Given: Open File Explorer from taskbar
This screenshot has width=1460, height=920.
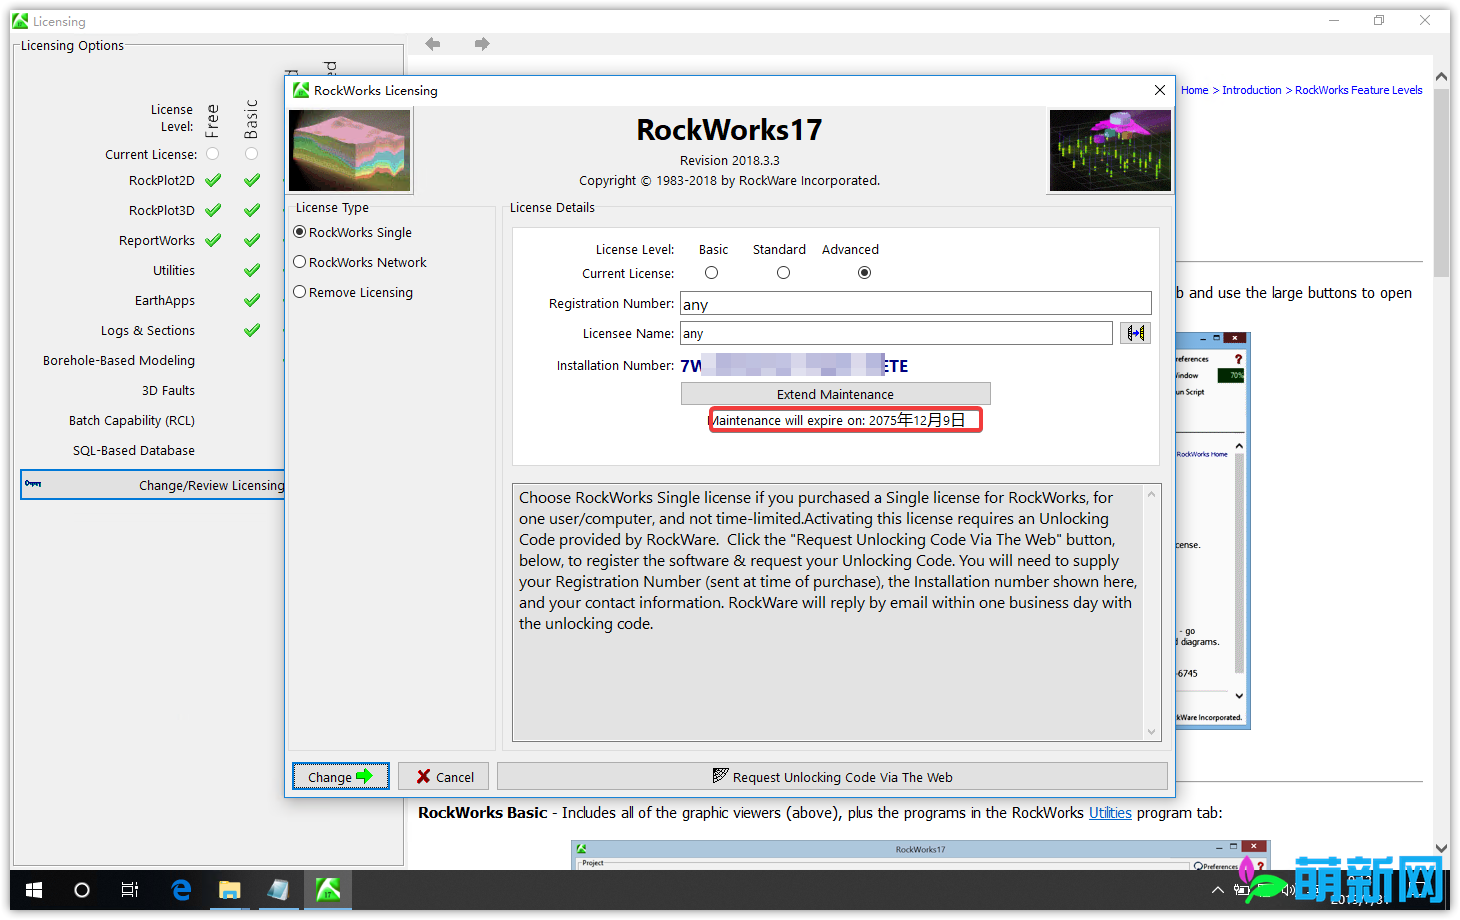Looking at the screenshot, I should [x=230, y=890].
